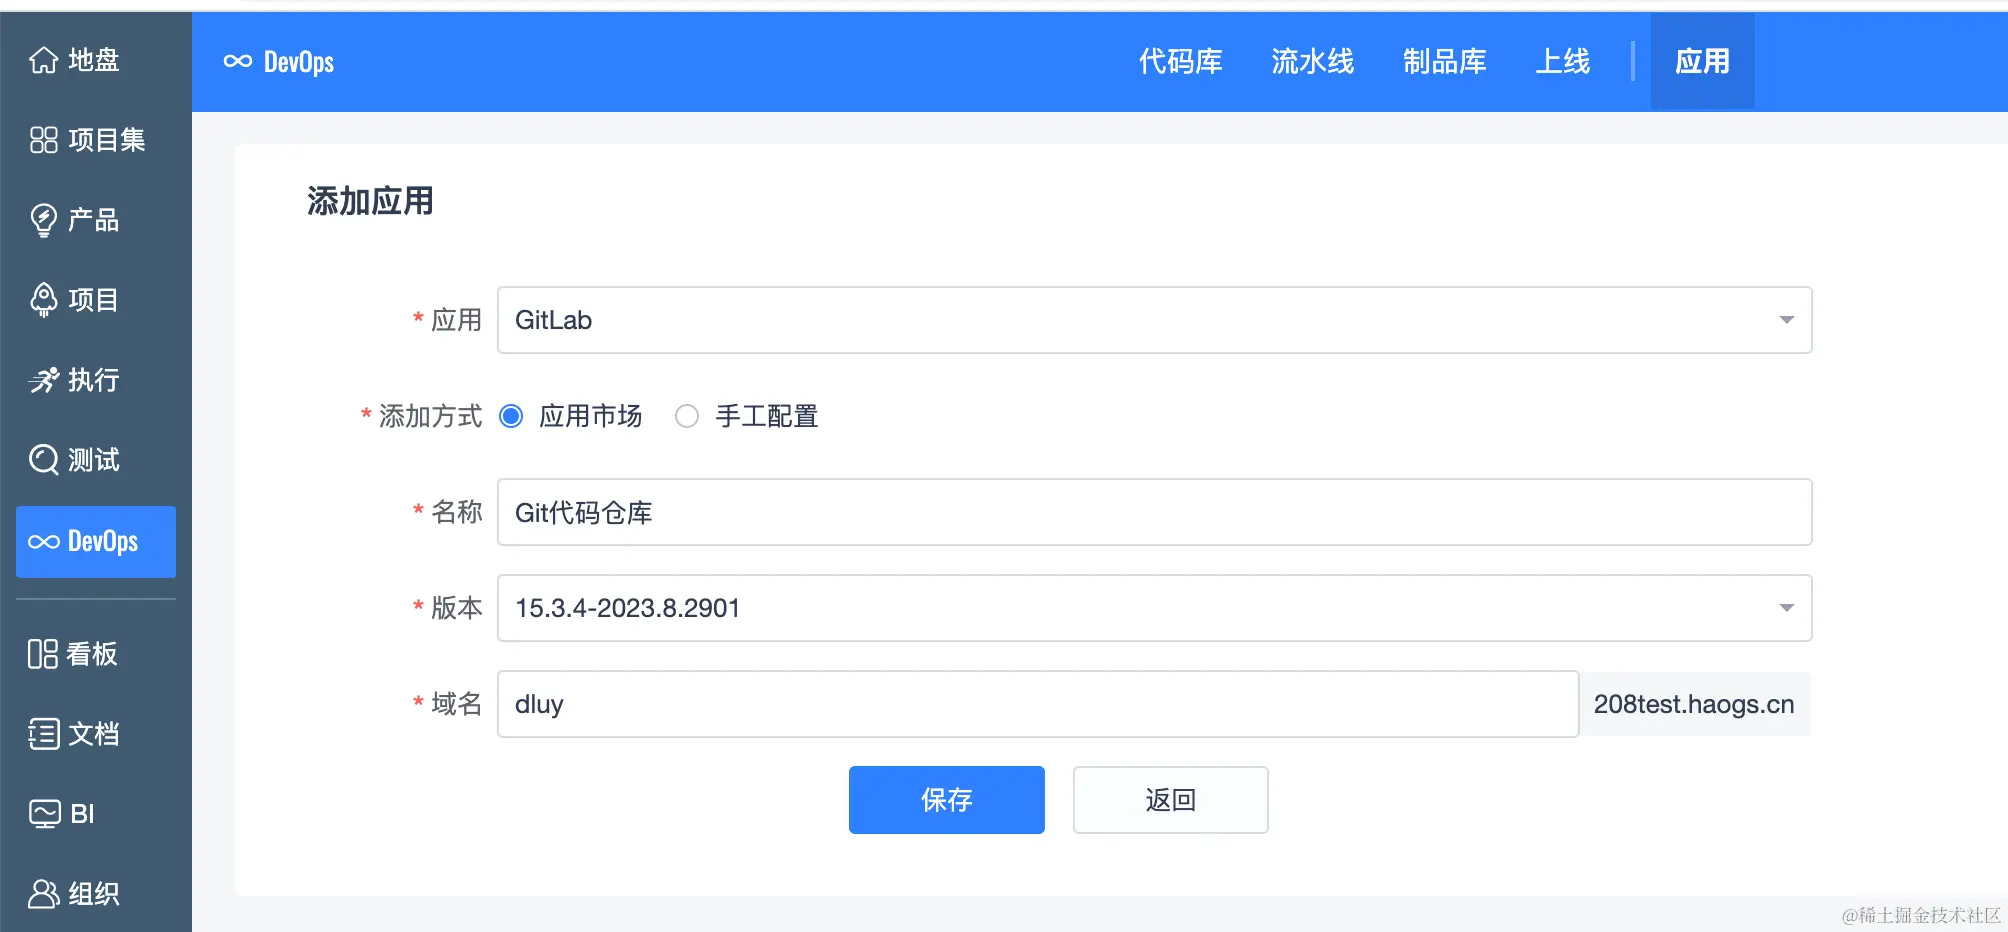Select the 手工配置 radio option
The image size is (2008, 932).
[x=687, y=416]
